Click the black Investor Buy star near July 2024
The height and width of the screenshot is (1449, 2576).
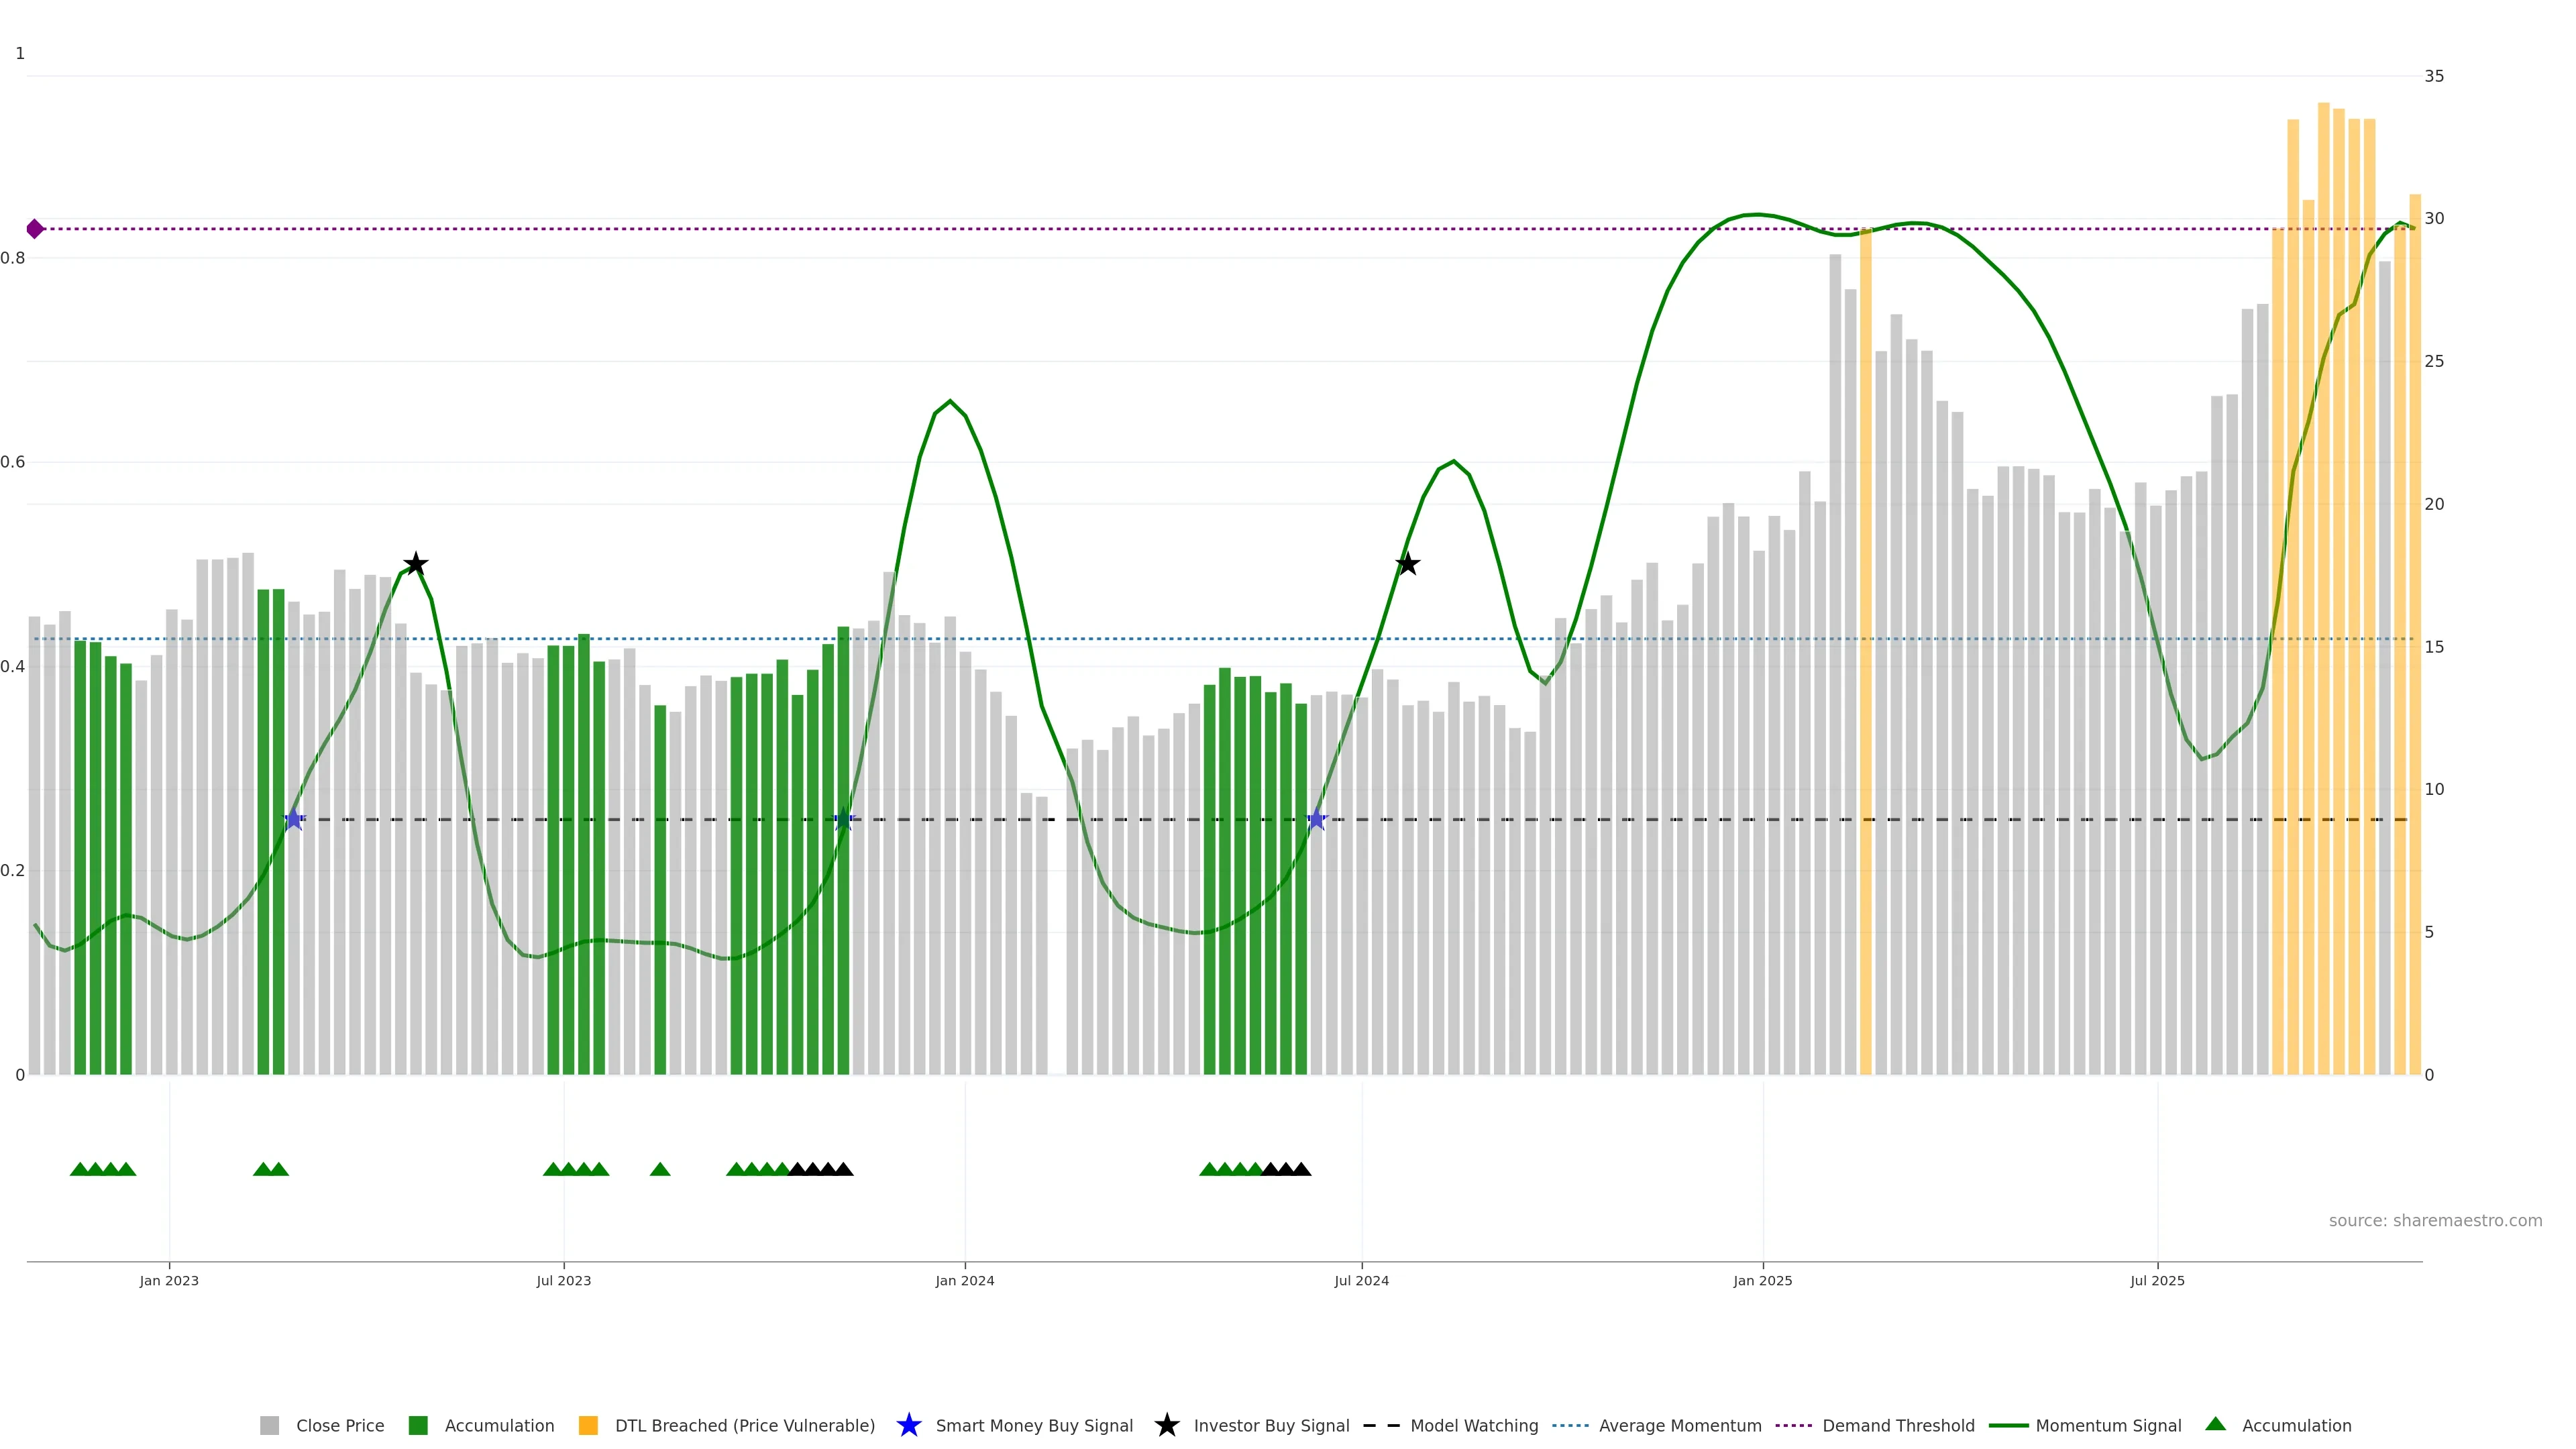tap(1407, 564)
